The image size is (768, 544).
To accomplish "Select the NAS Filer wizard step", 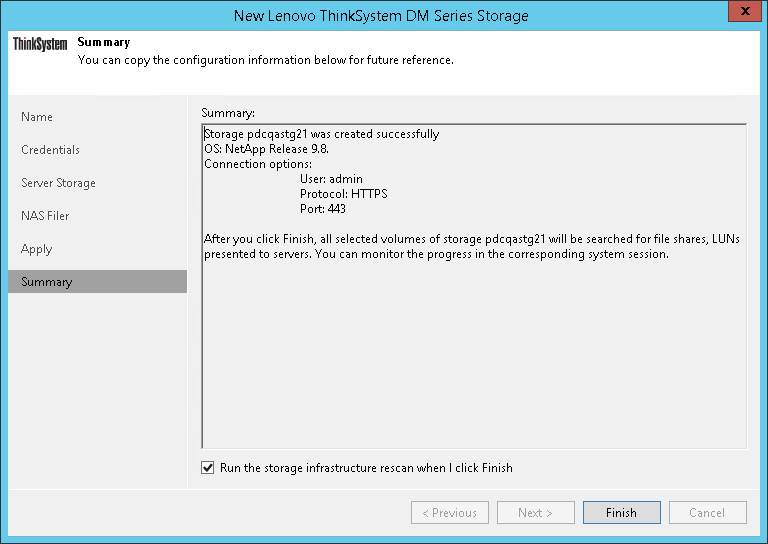I will click(x=45, y=216).
